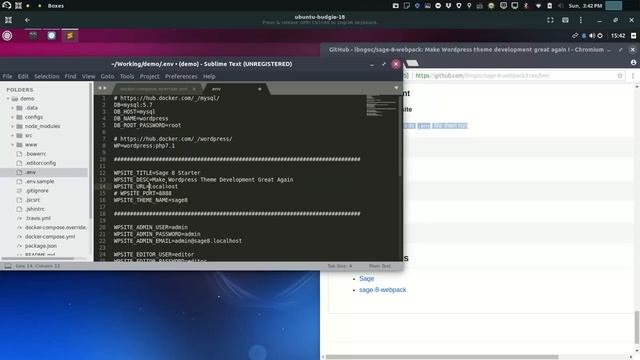Open the Chromium three-dot menu
Viewport: 640px width, 360px height.
pos(633,76)
